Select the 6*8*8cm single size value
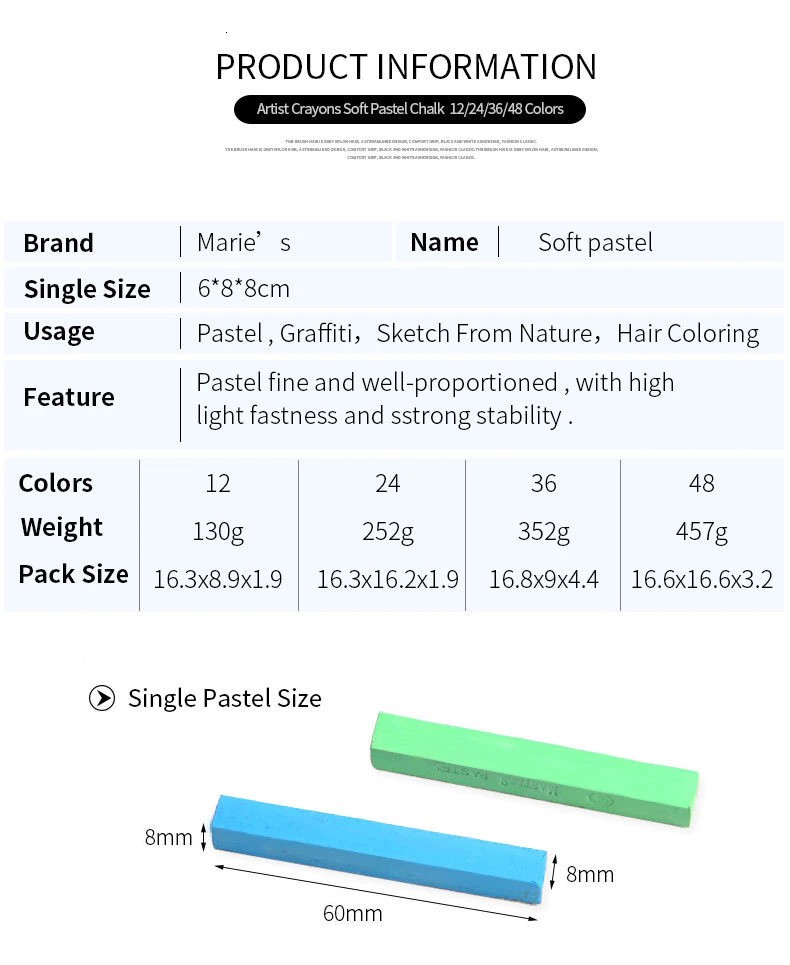The width and height of the screenshot is (790, 965). coord(244,289)
